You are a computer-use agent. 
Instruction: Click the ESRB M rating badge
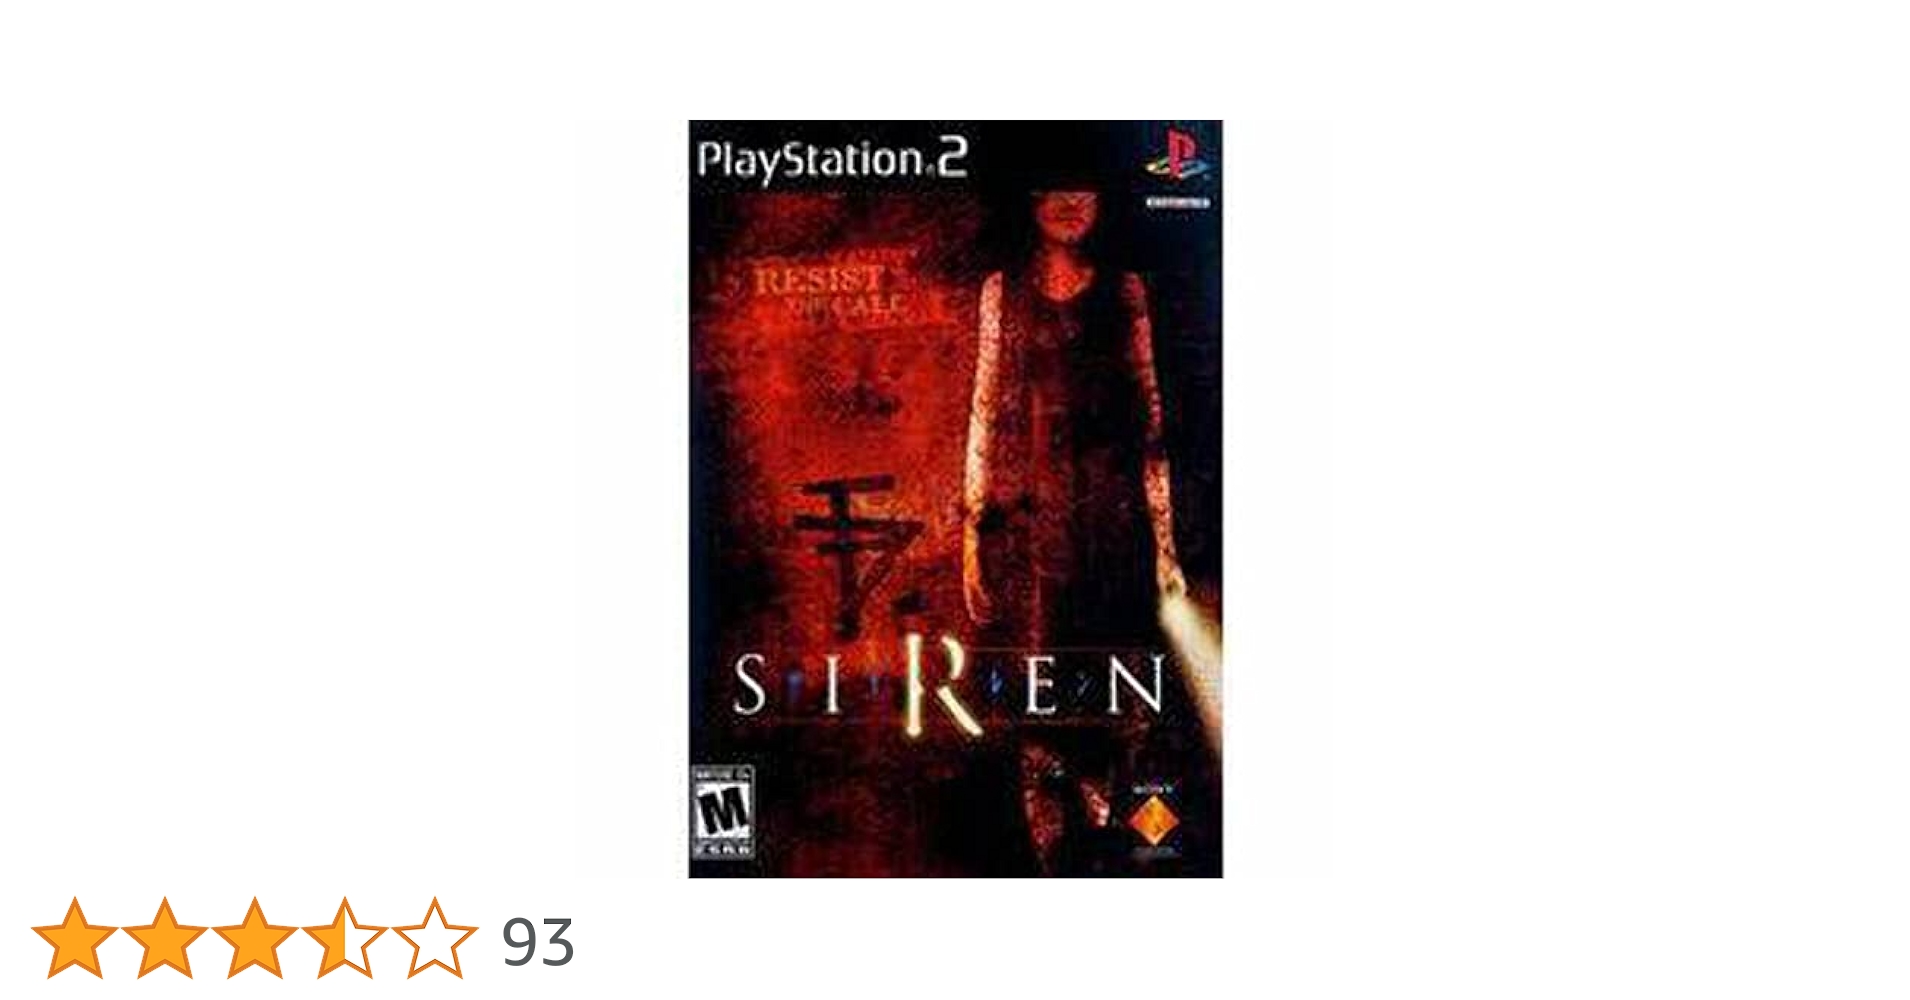[722, 811]
